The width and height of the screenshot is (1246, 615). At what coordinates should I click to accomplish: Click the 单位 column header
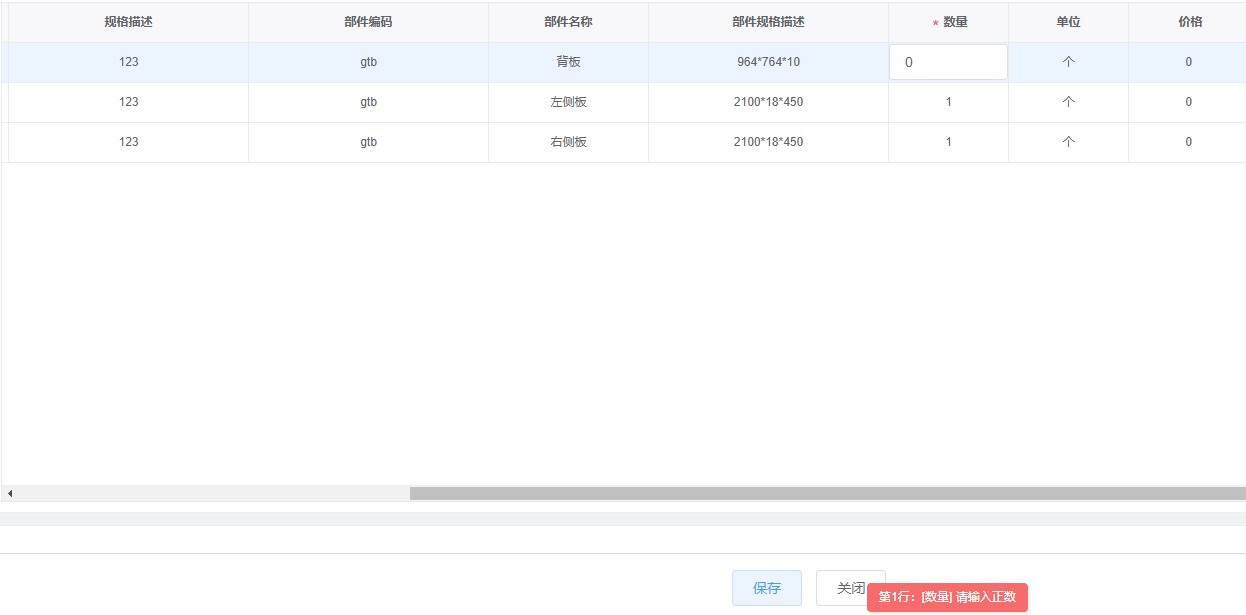click(x=1068, y=22)
